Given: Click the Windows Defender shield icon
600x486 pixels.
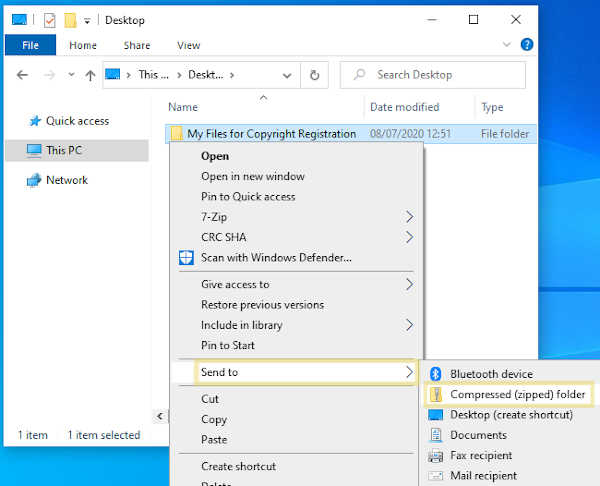Looking at the screenshot, I should pos(186,258).
